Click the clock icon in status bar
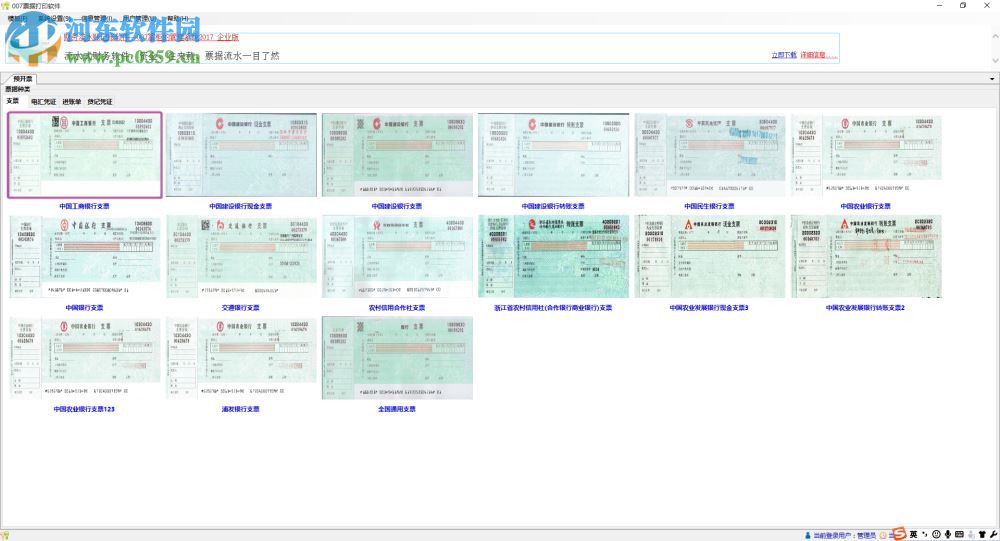This screenshot has height=541, width=1000. pyautogui.click(x=883, y=535)
